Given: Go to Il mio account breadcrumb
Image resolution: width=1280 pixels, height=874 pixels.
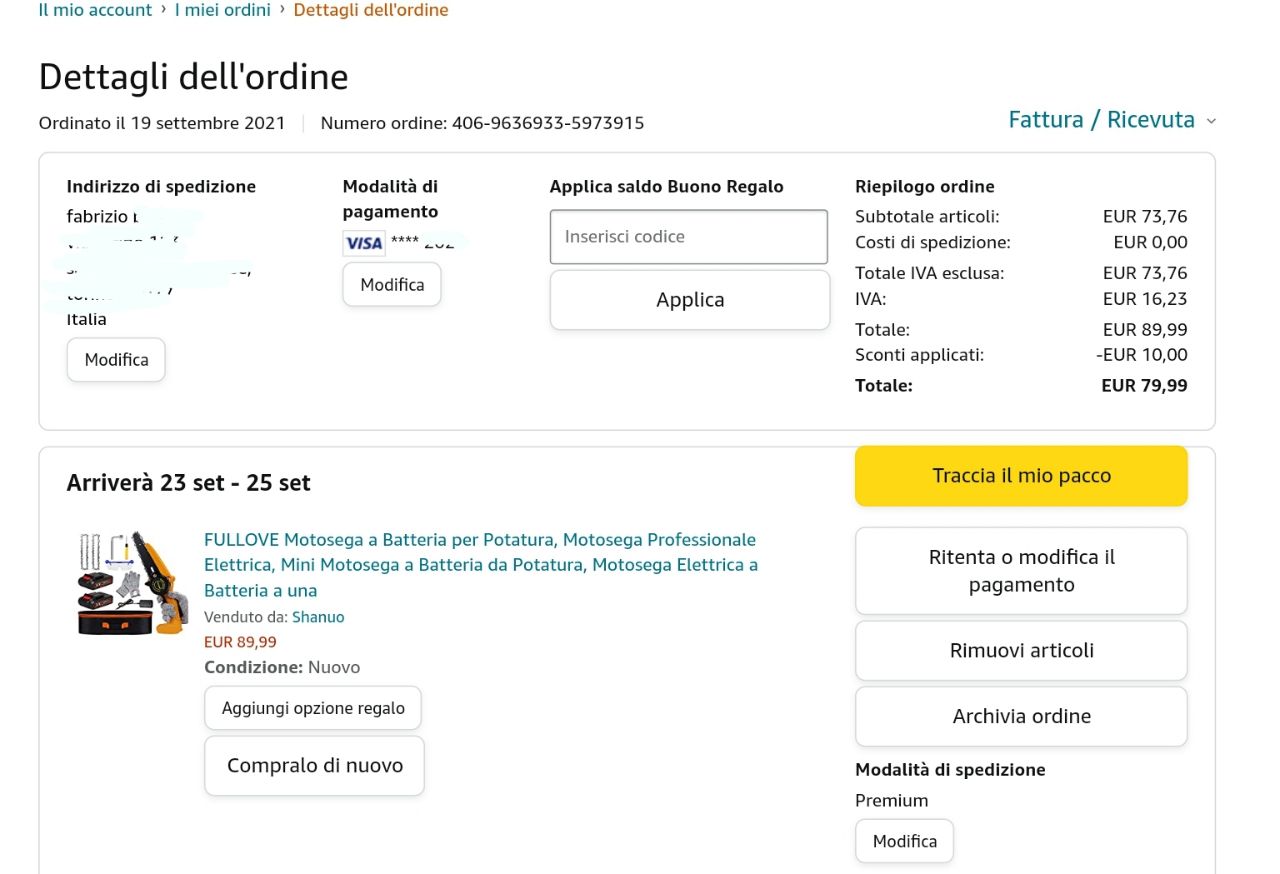Looking at the screenshot, I should click(95, 10).
